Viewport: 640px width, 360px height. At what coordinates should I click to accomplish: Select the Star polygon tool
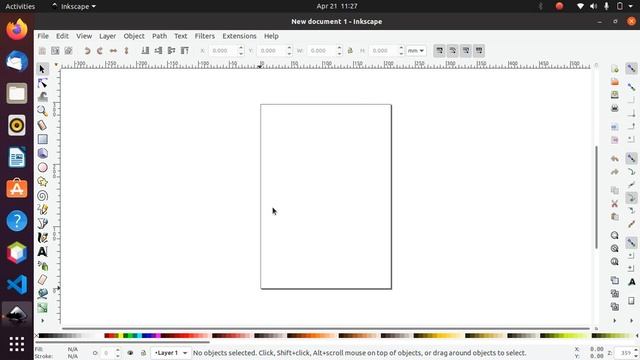[42, 182]
